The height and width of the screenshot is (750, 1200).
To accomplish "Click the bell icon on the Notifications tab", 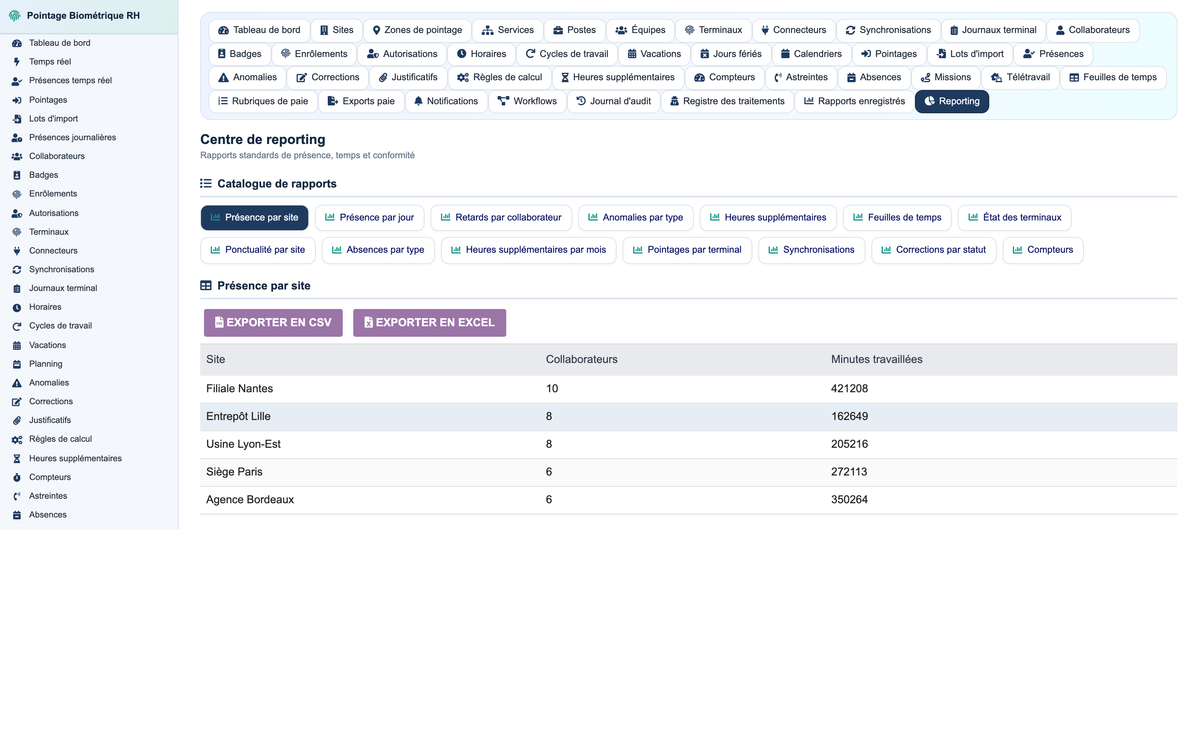I will point(418,101).
